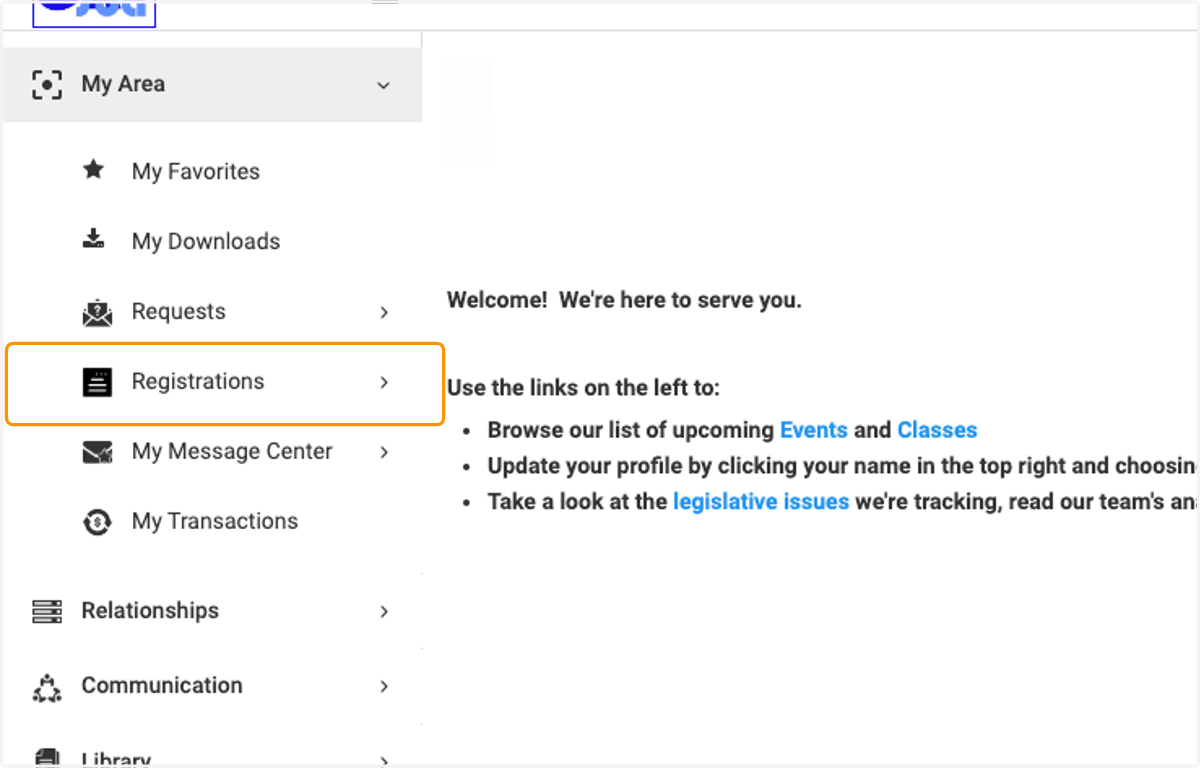Expand the Registrations submenu arrow
Image resolution: width=1200 pixels, height=768 pixels.
pyautogui.click(x=384, y=382)
